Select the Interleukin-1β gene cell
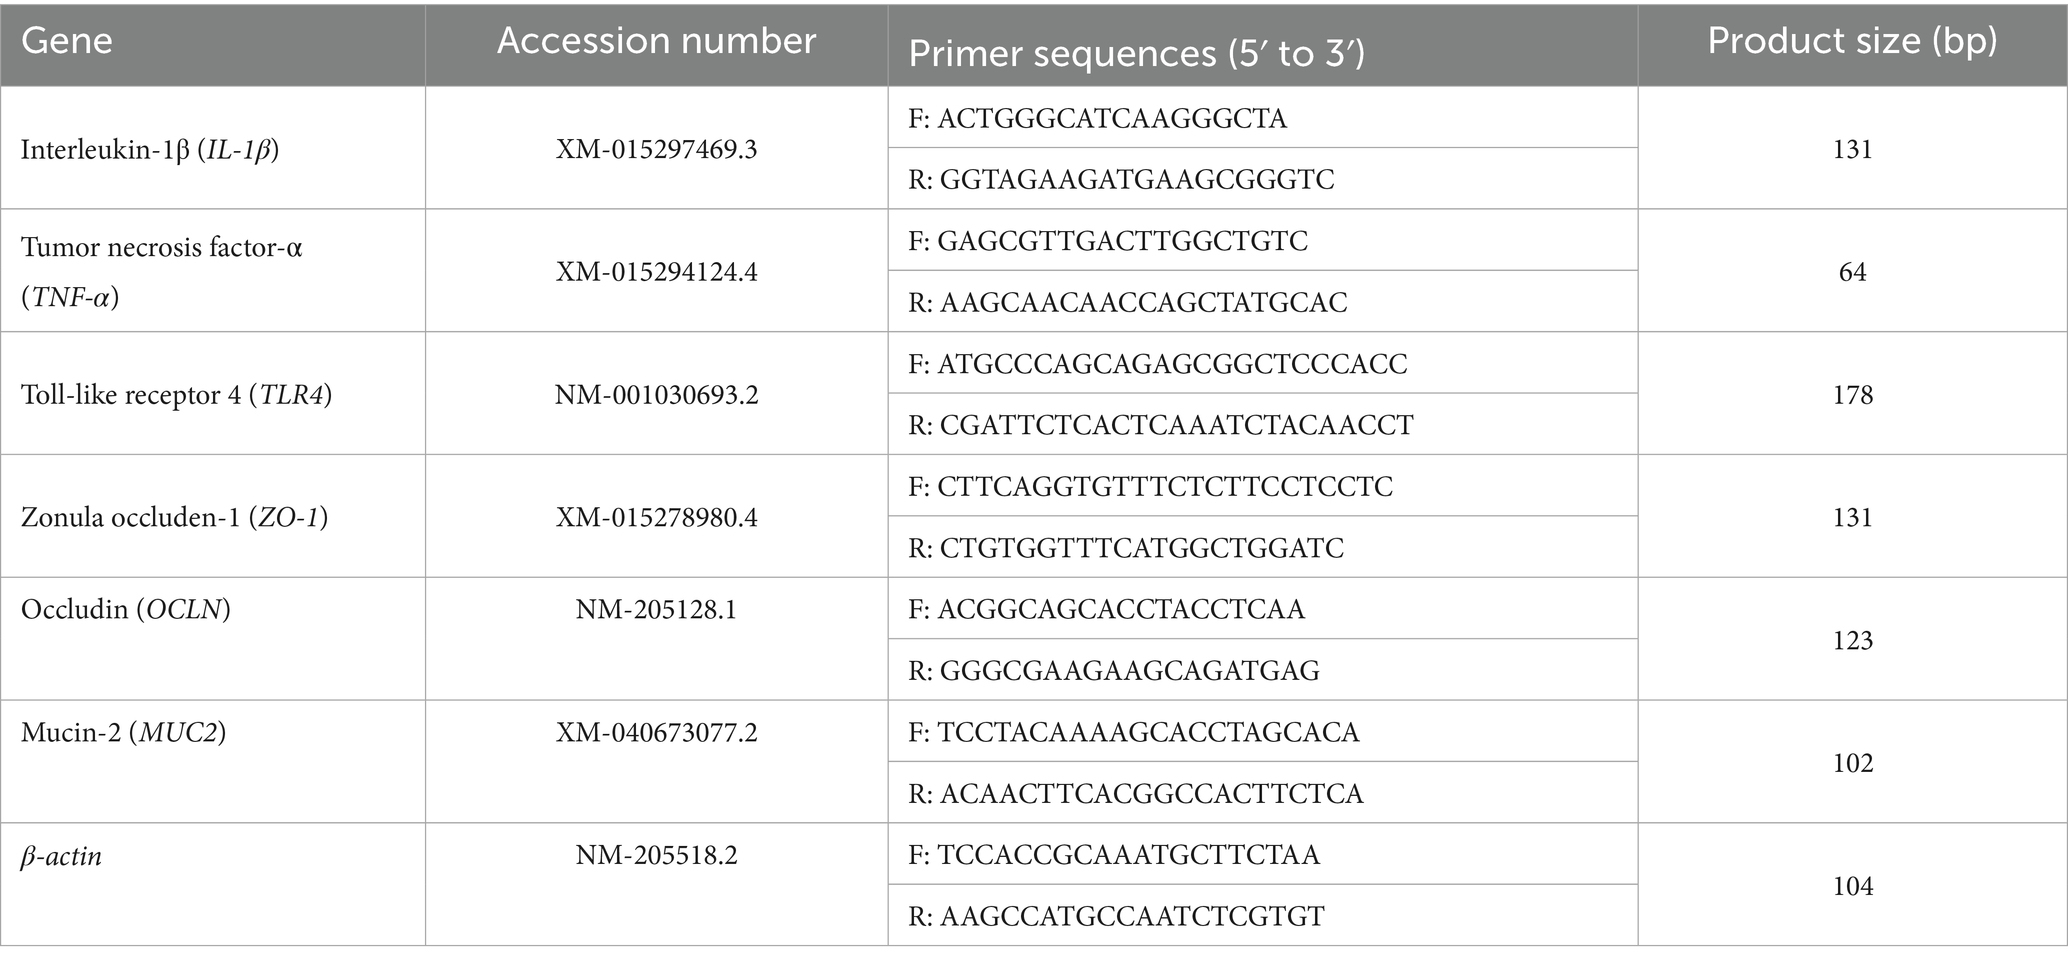Screen dimensions: 2068x964 pos(150,150)
